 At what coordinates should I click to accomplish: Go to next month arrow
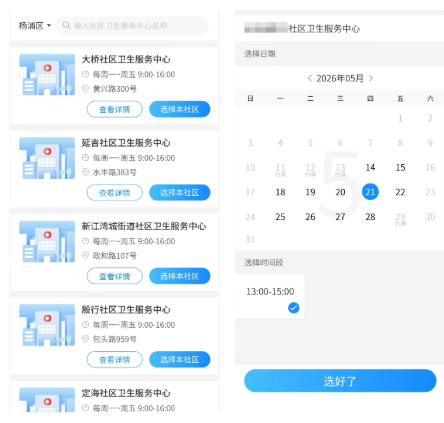pyautogui.click(x=371, y=78)
